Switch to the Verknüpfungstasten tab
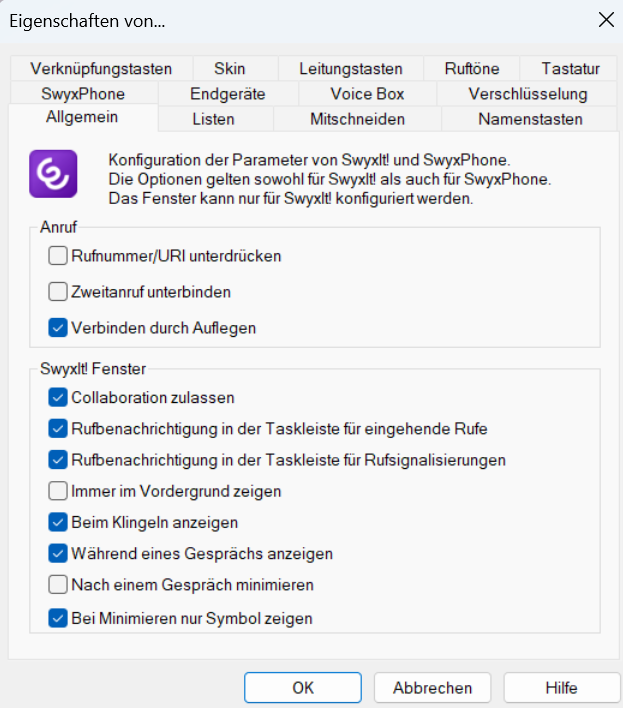 [x=101, y=69]
